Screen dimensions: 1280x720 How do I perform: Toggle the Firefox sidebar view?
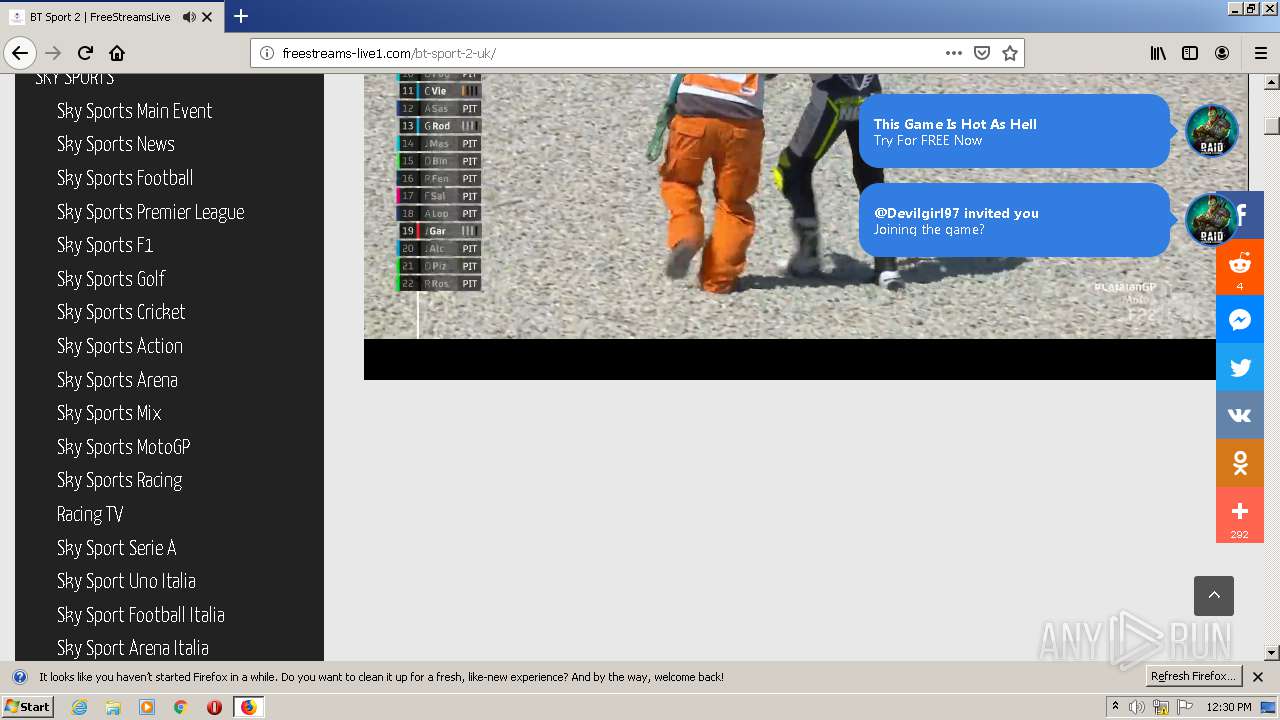1190,53
